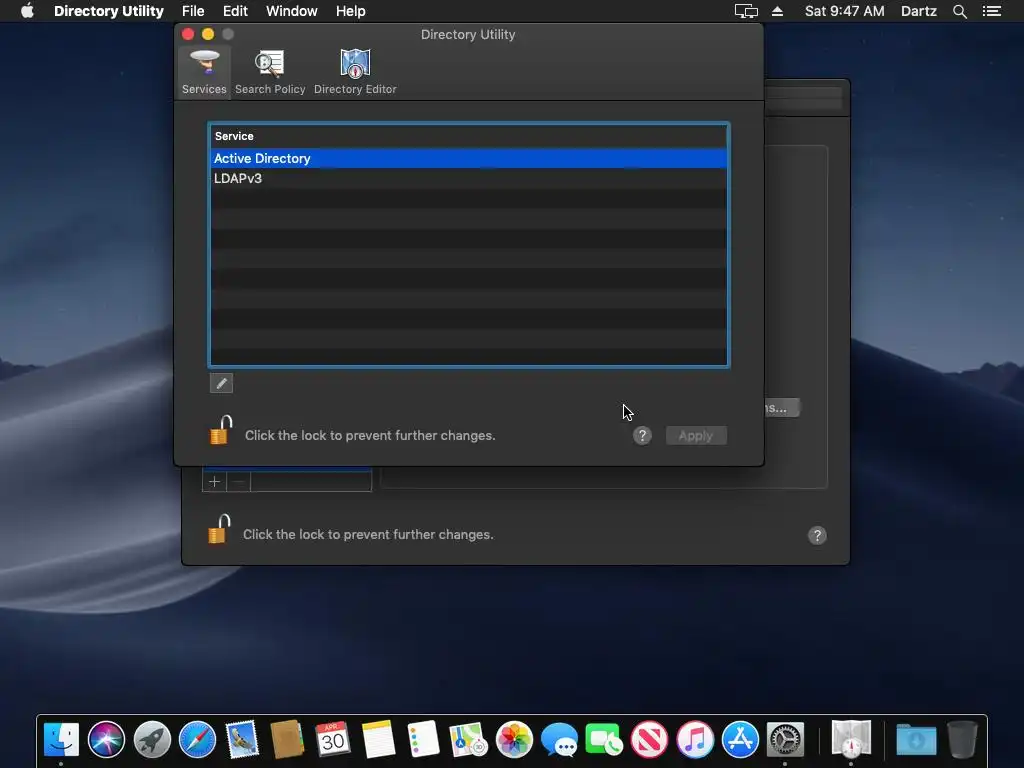The image size is (1024, 768).
Task: Click the Service column header
Action: click(x=468, y=136)
